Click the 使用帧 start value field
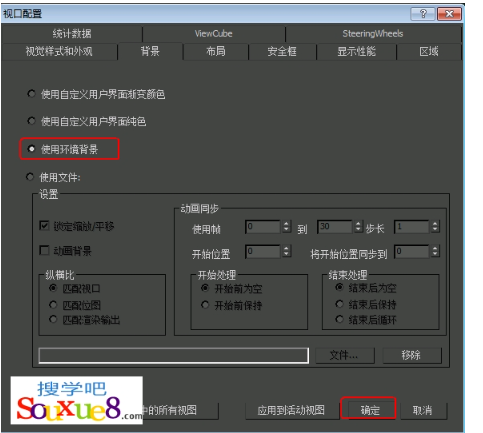 [x=263, y=227]
